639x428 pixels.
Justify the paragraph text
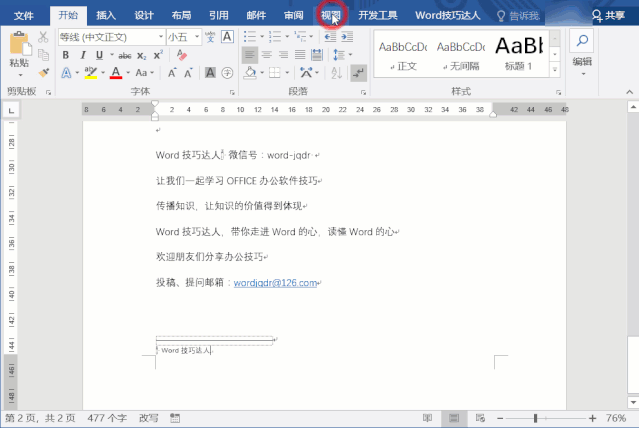click(x=300, y=55)
